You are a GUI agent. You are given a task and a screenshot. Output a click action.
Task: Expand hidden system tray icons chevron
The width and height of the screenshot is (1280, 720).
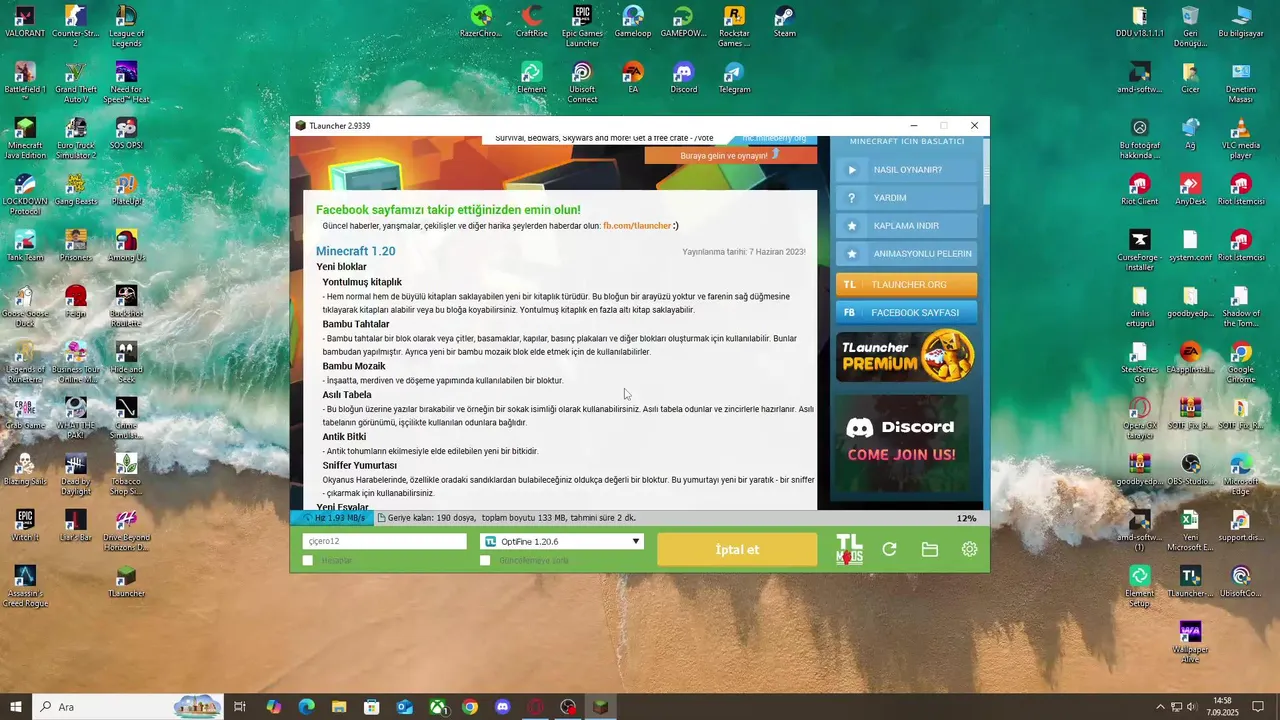pyautogui.click(x=1160, y=707)
